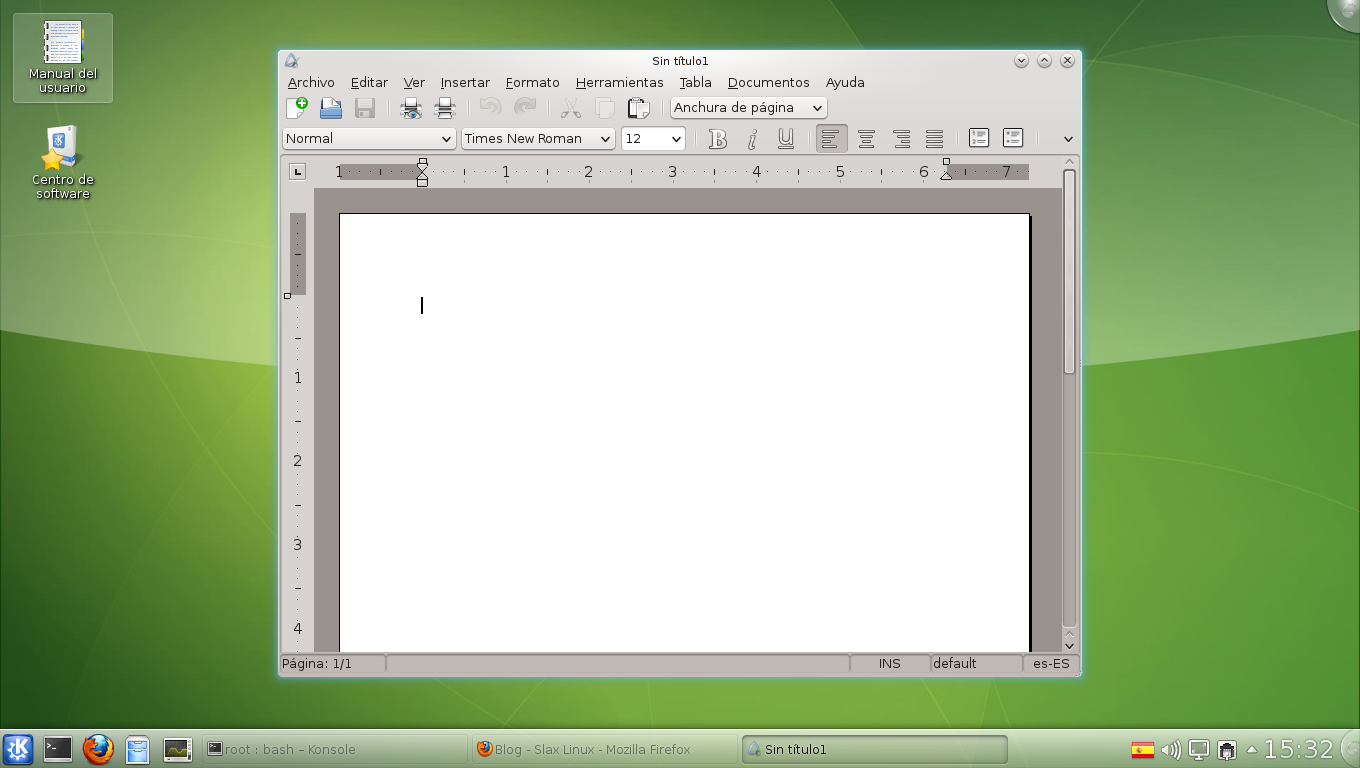Click the es-ES language status entry

tap(1051, 663)
